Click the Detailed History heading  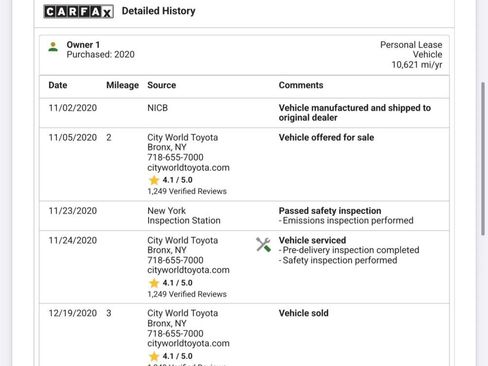(x=159, y=11)
